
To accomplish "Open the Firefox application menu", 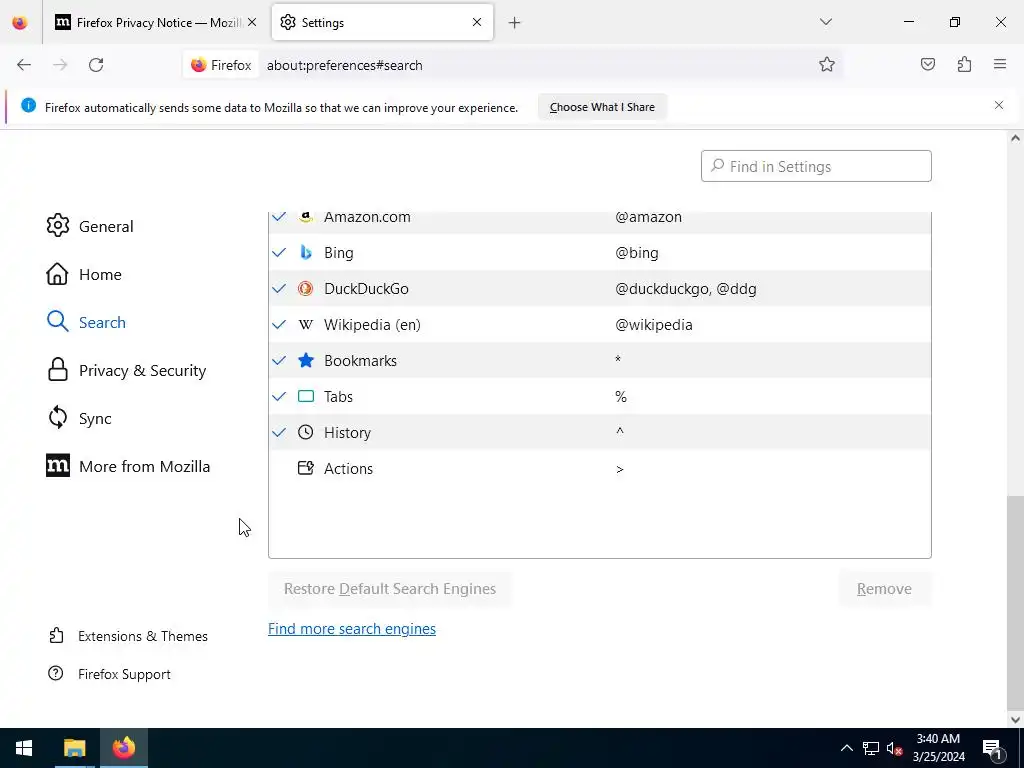I will [x=1000, y=65].
